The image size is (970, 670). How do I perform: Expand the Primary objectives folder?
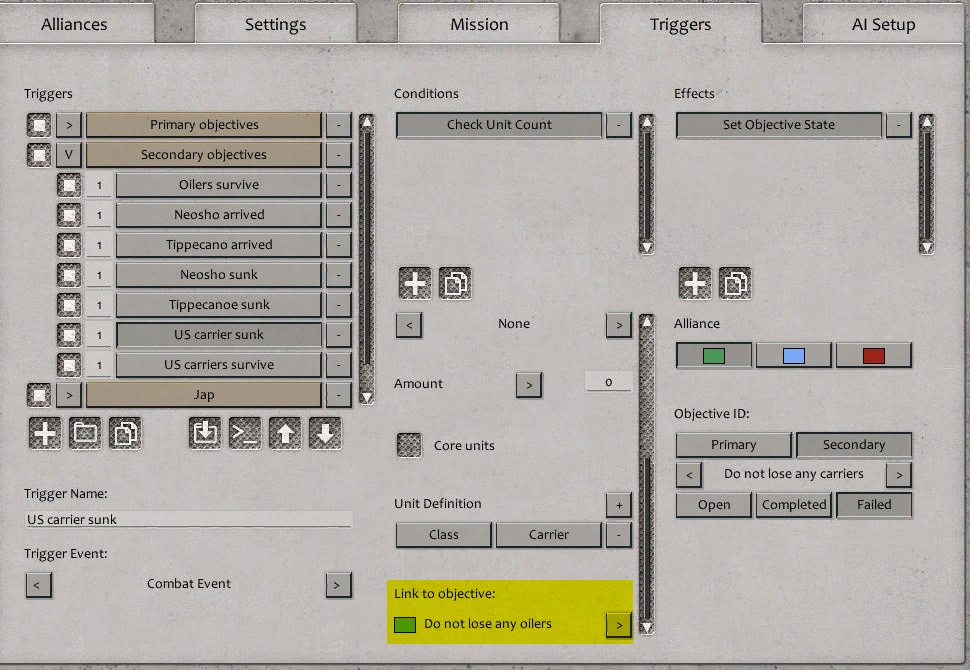click(x=69, y=125)
